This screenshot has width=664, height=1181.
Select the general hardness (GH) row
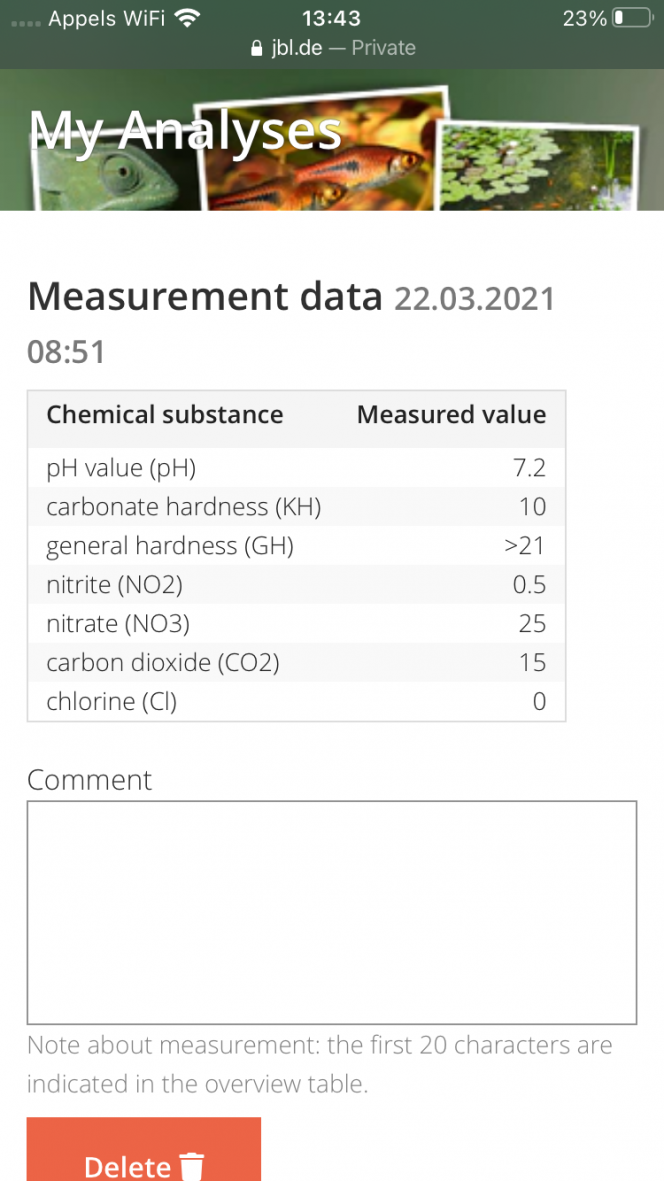297,545
